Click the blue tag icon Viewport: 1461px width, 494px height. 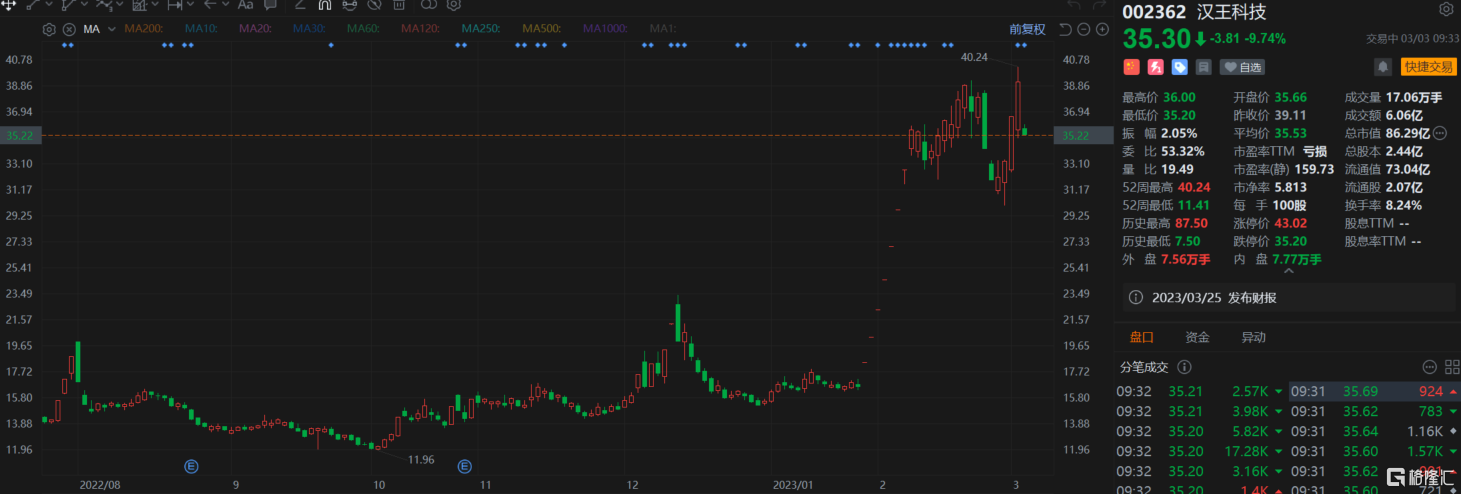(x=1179, y=67)
